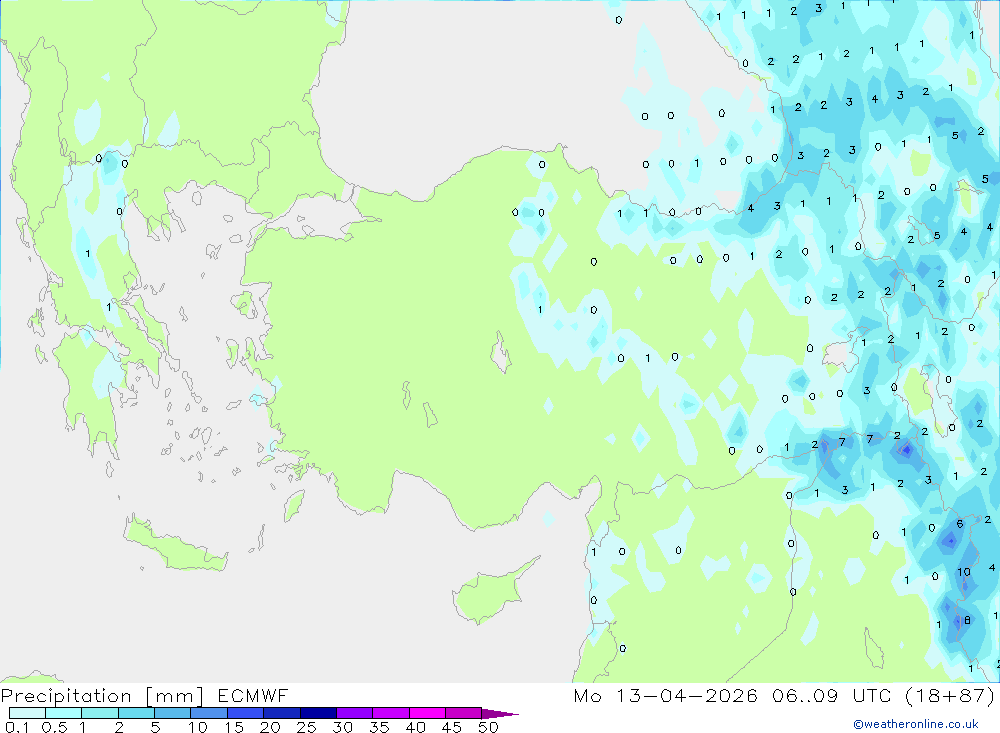
Task: Click the legend scale label '45'
Action: 452,727
